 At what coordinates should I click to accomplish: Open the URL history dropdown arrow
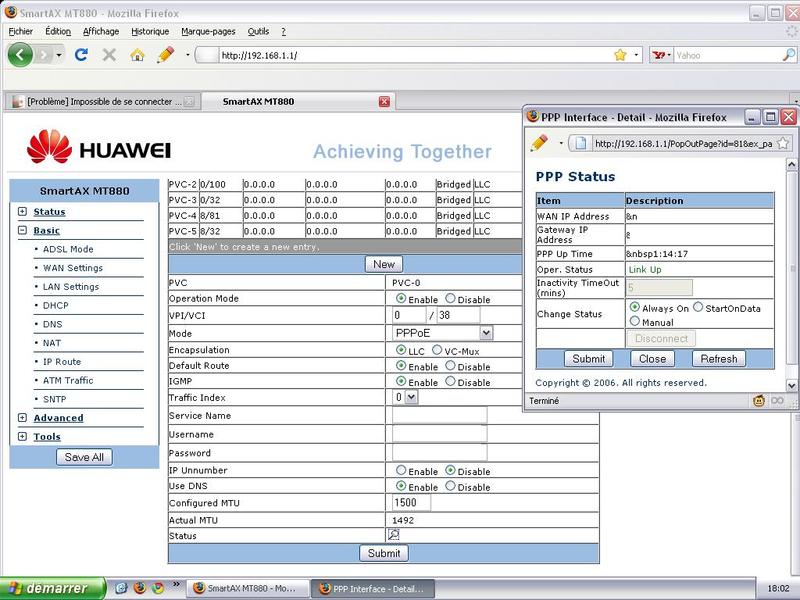636,55
